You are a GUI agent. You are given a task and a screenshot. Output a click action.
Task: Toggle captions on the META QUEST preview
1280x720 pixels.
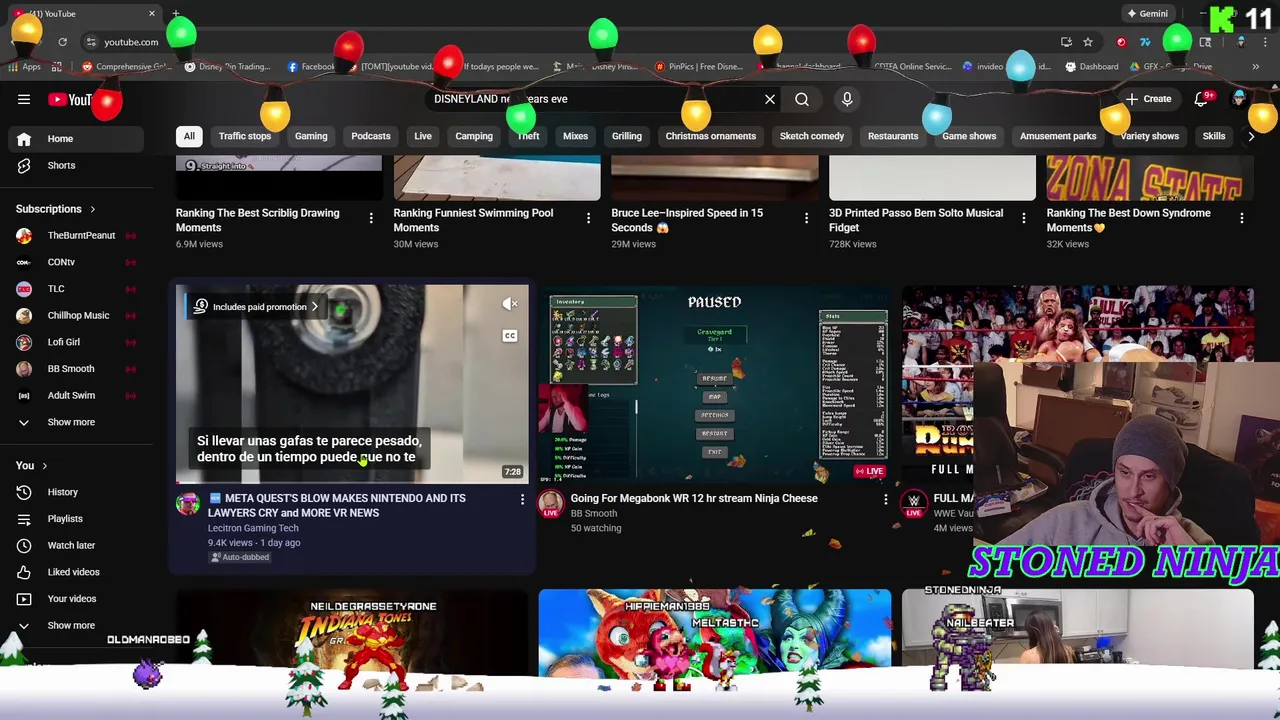510,336
